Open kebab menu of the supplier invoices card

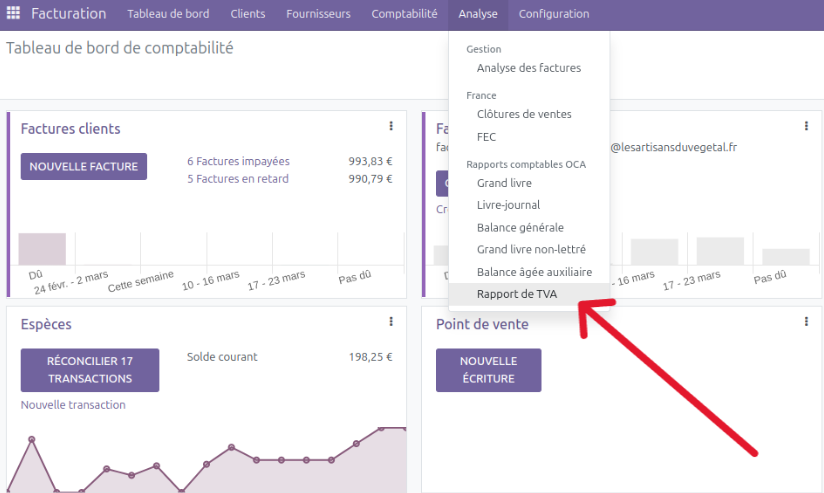[806, 126]
